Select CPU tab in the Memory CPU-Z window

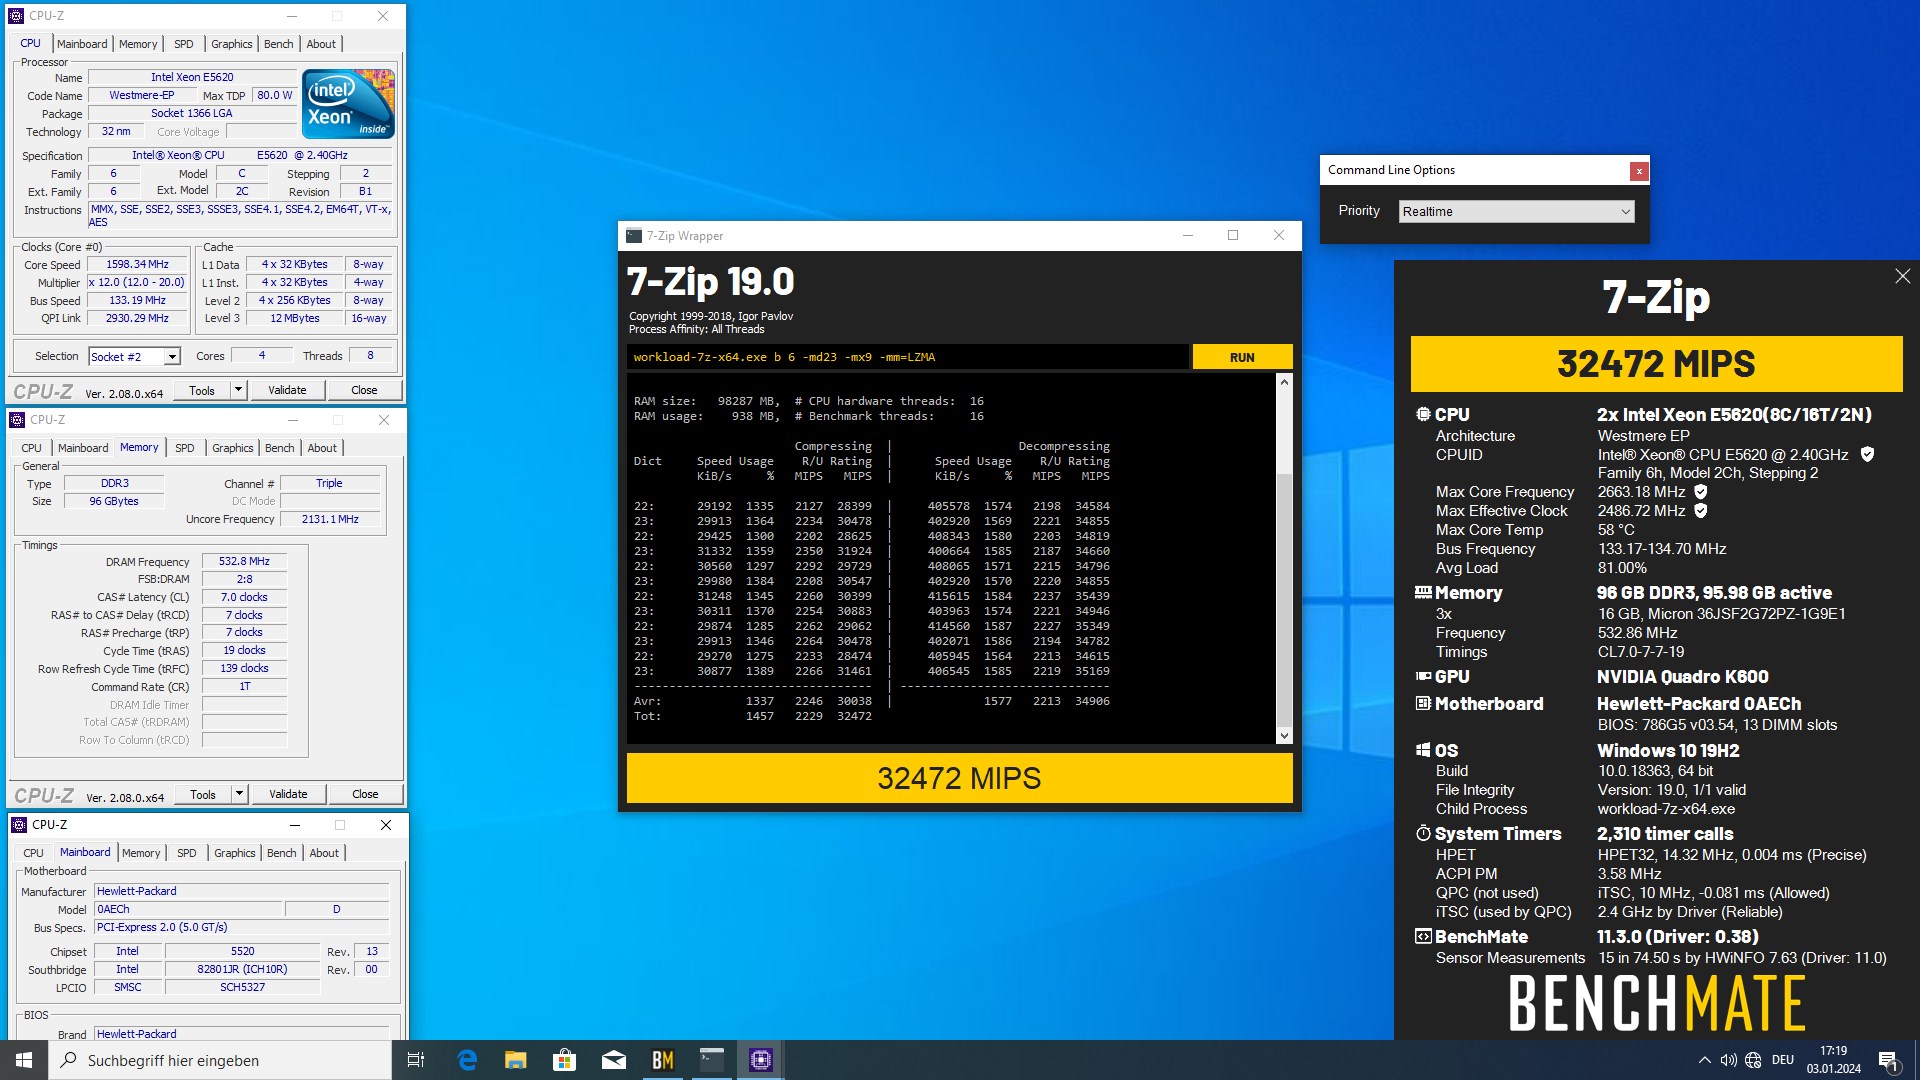pos(32,448)
